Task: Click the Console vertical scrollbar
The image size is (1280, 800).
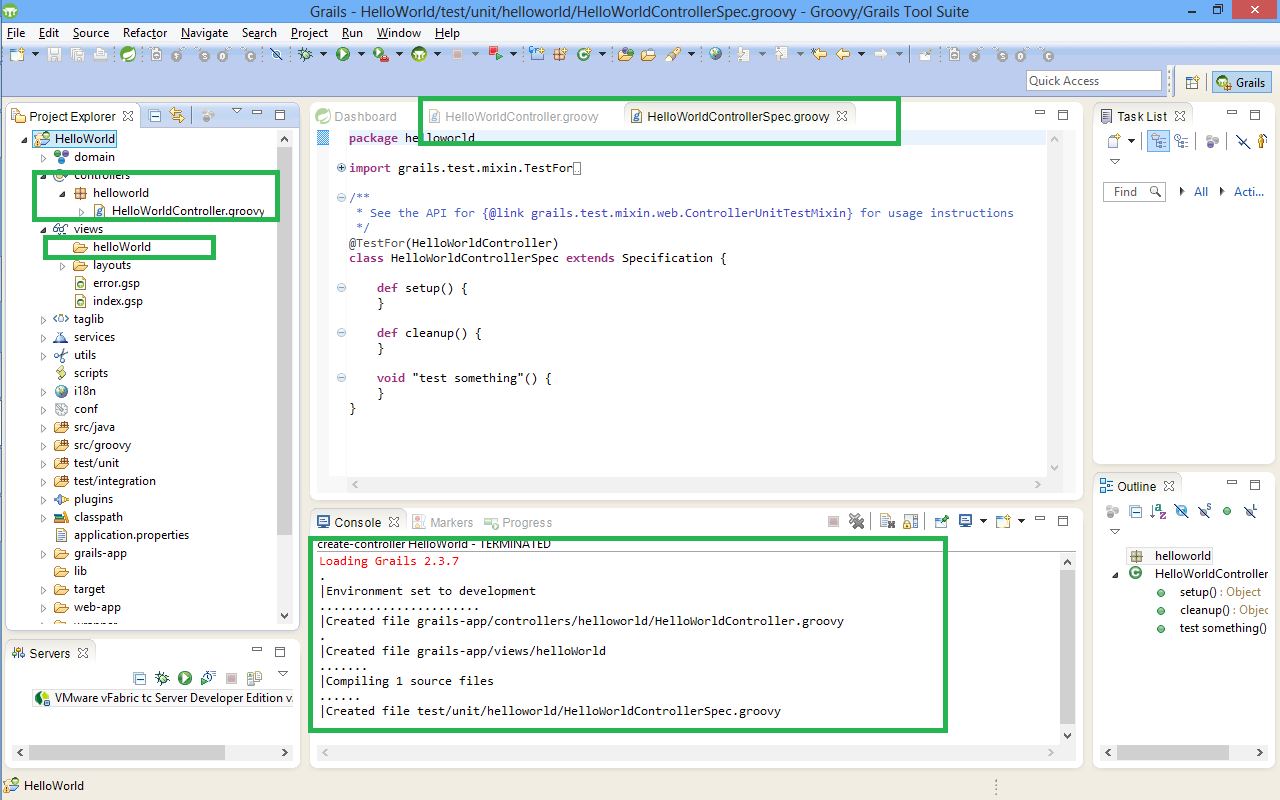Action: point(1066,646)
